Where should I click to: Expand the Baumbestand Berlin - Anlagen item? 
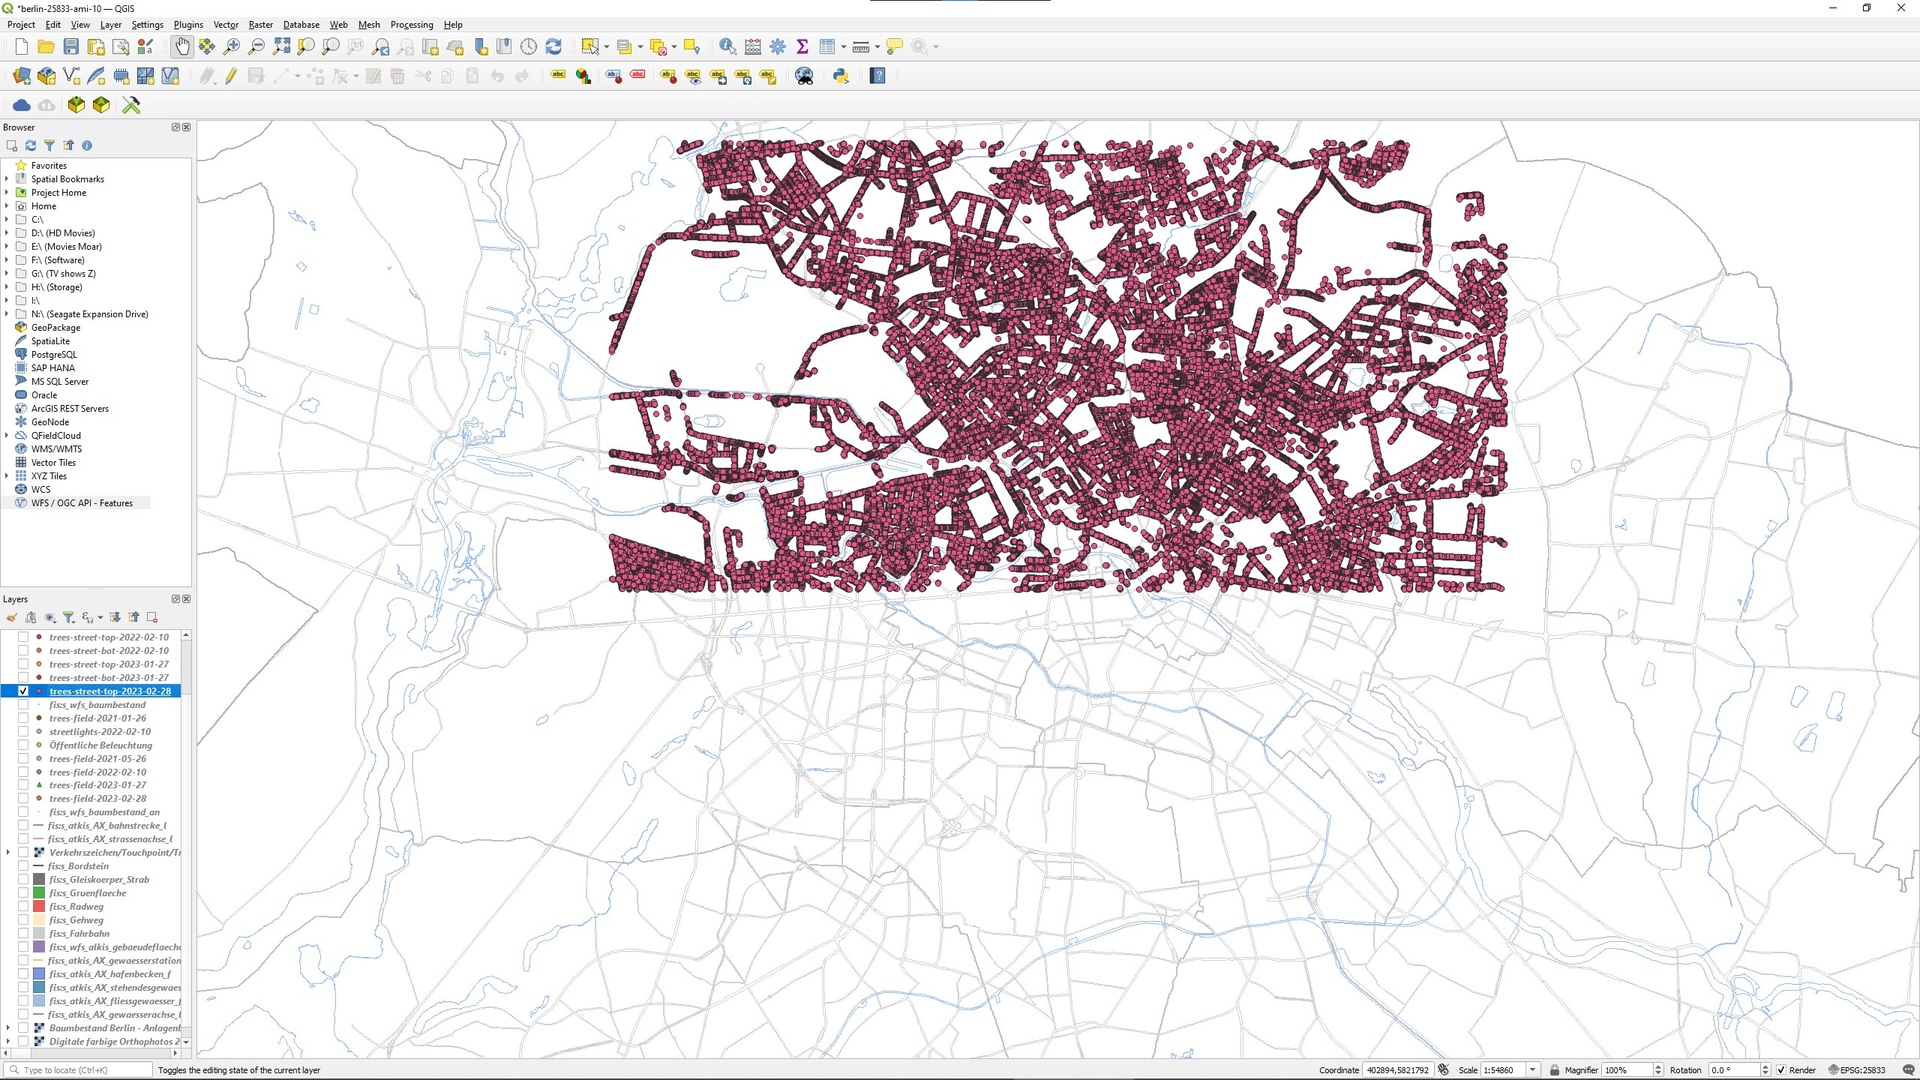coord(8,1027)
